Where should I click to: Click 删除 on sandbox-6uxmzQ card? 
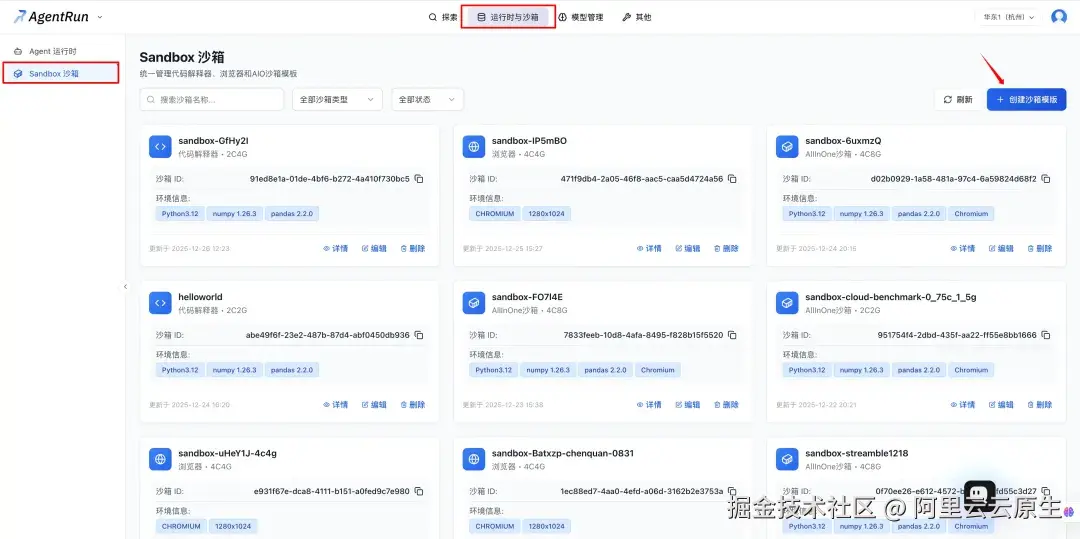pos(1039,249)
